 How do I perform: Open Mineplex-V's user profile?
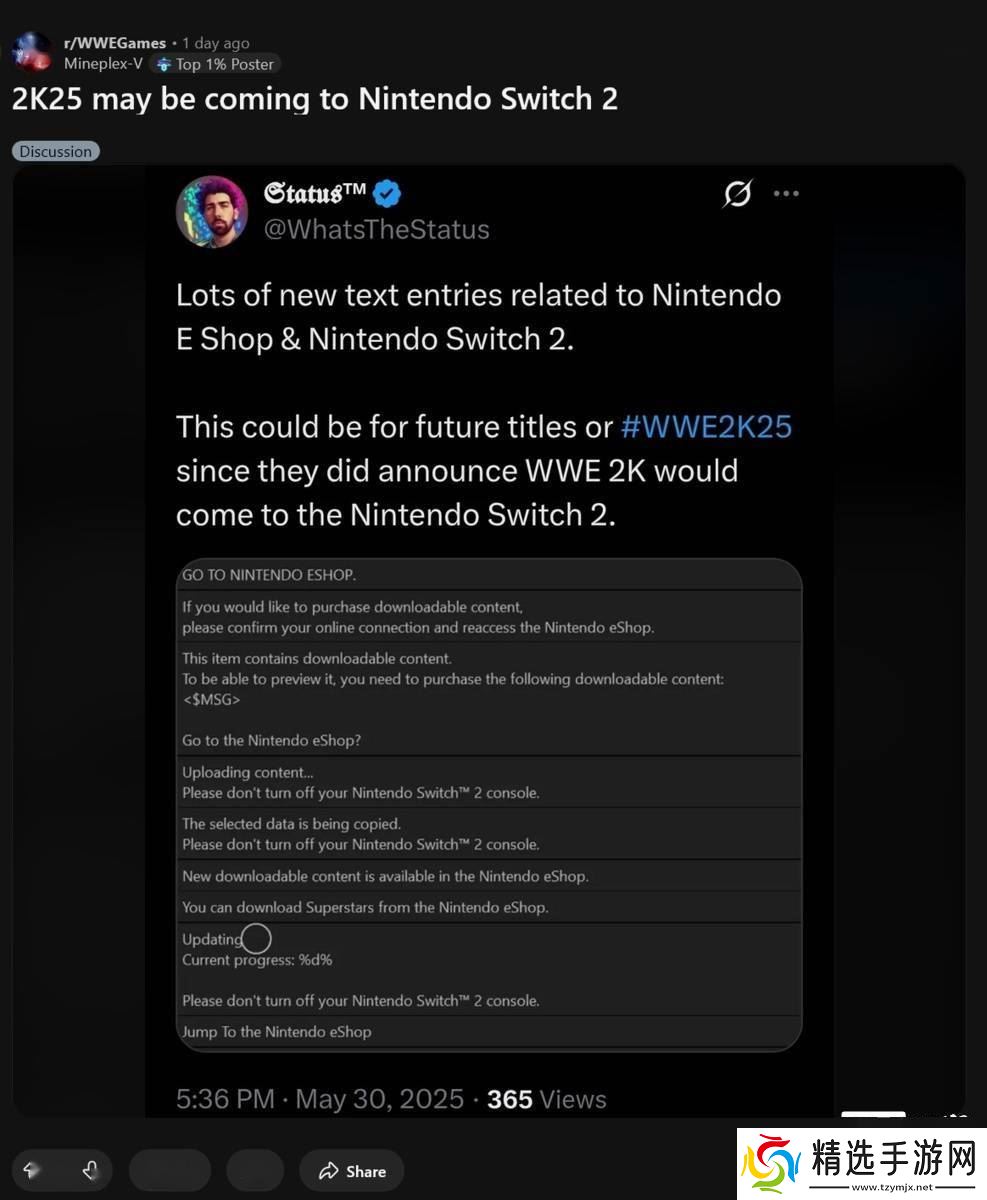(x=102, y=64)
